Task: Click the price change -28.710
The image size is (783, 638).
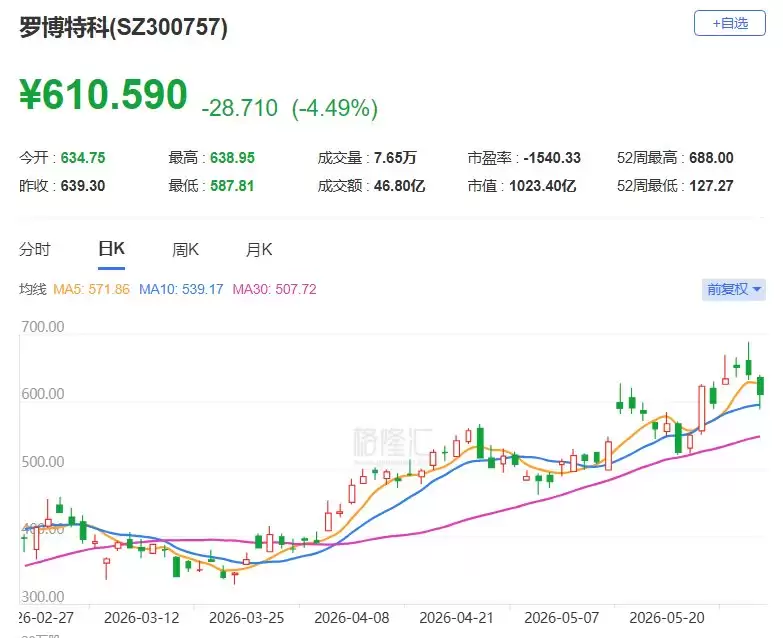Action: pos(240,108)
